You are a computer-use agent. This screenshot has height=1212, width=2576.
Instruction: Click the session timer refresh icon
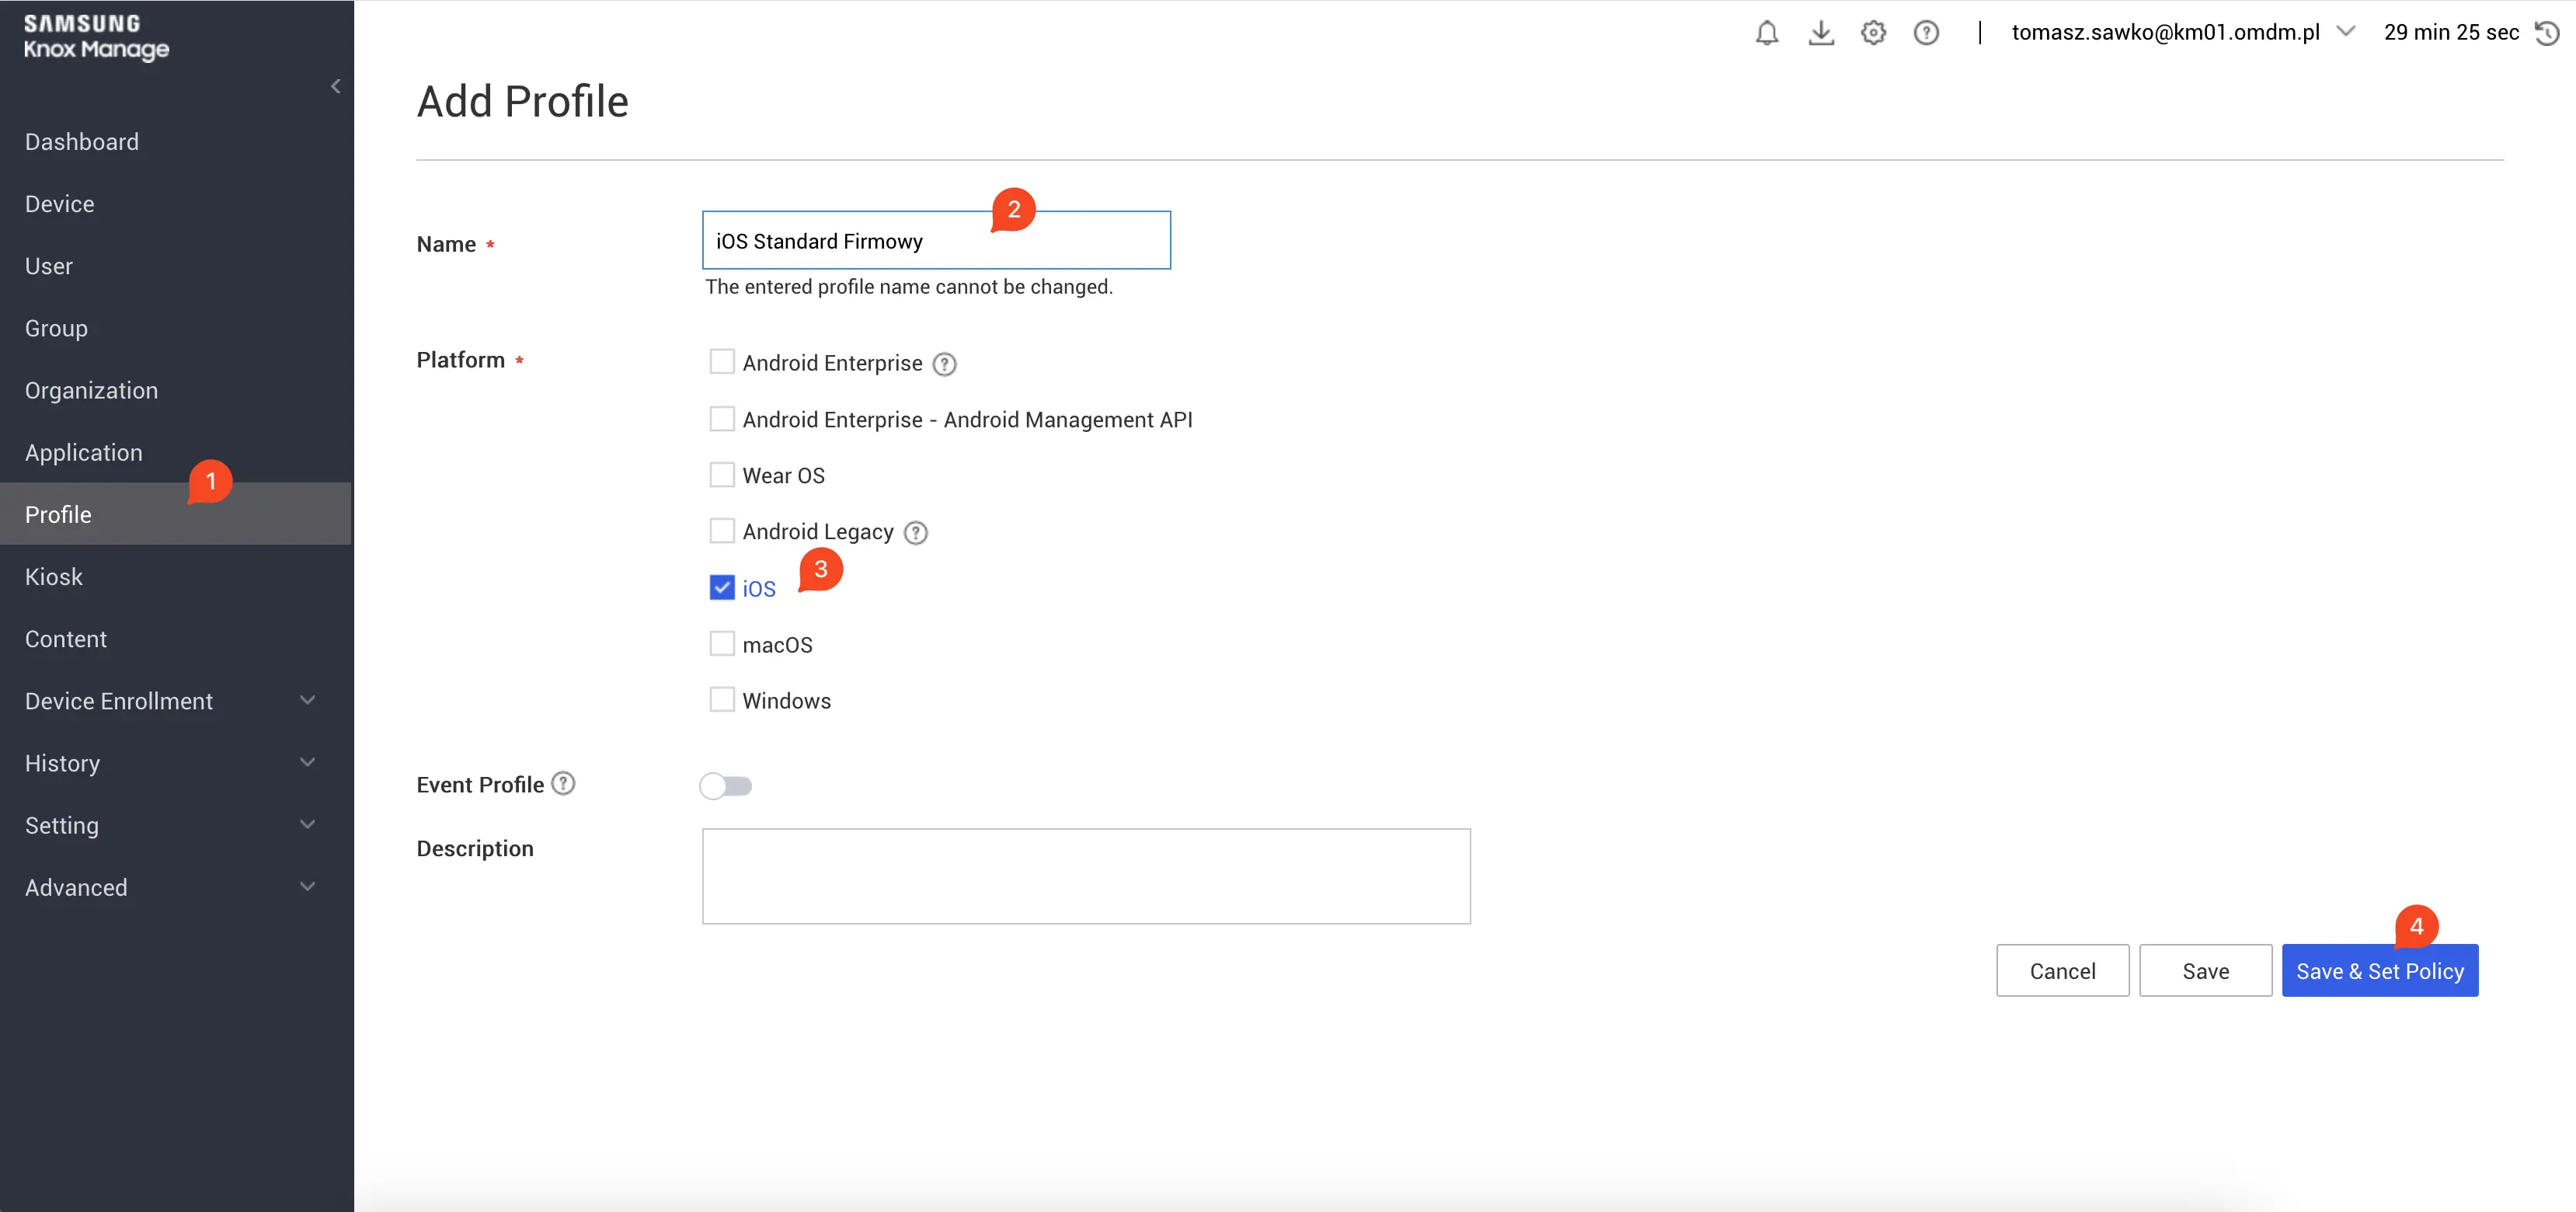pos(2547,33)
